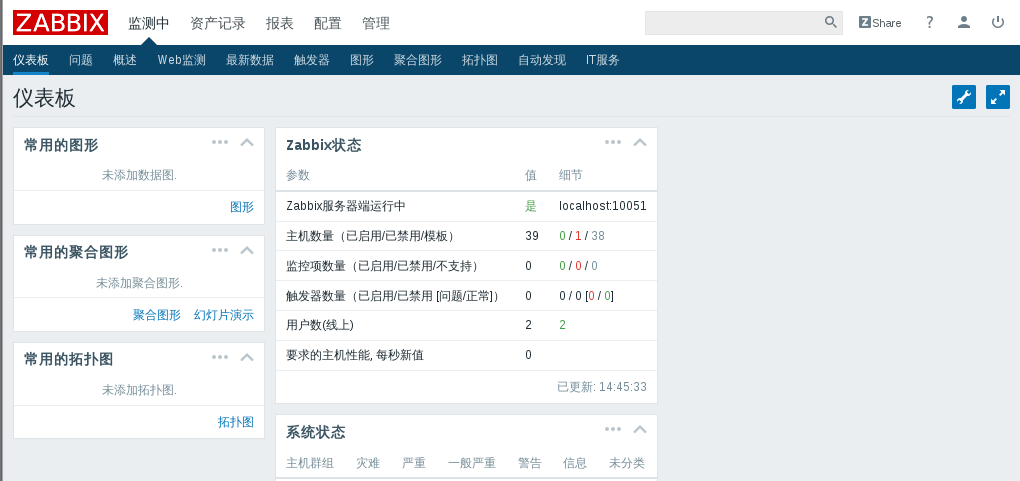Screen dimensions: 1020x481
Task: Open the IT服务 submenu tab
Action: point(603,60)
